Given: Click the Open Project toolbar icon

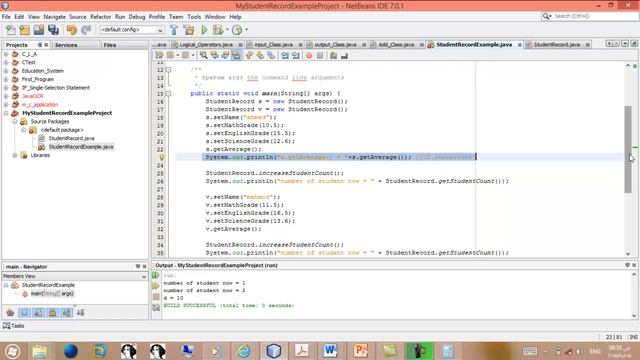Looking at the screenshot, I should click(x=39, y=30).
